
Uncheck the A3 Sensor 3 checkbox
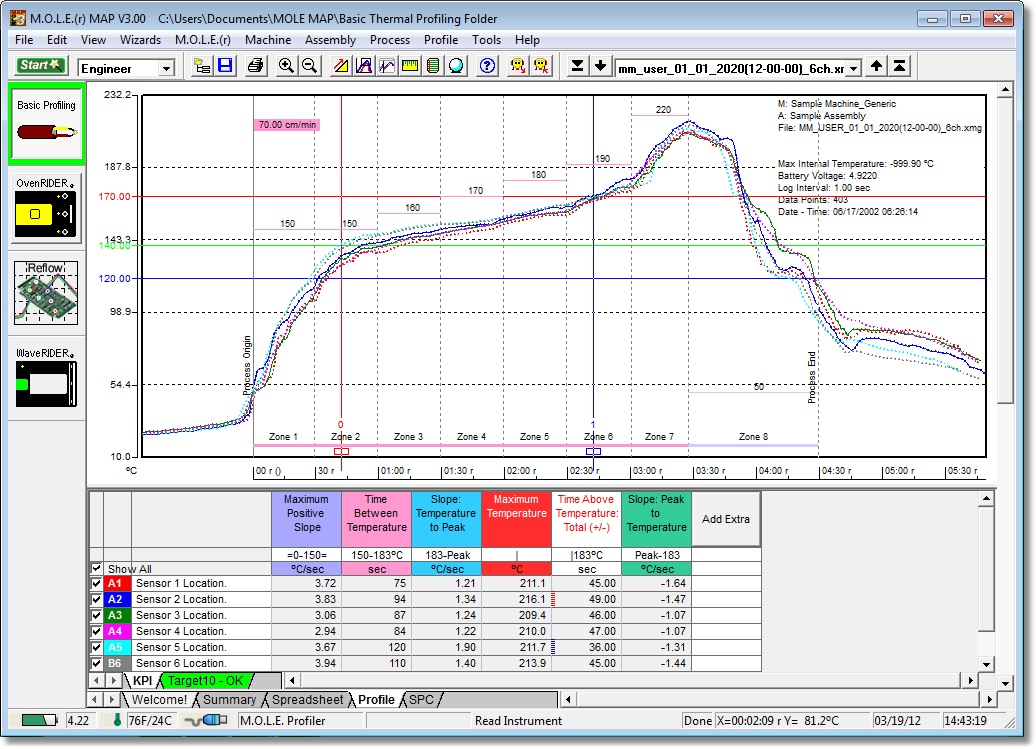[96, 615]
